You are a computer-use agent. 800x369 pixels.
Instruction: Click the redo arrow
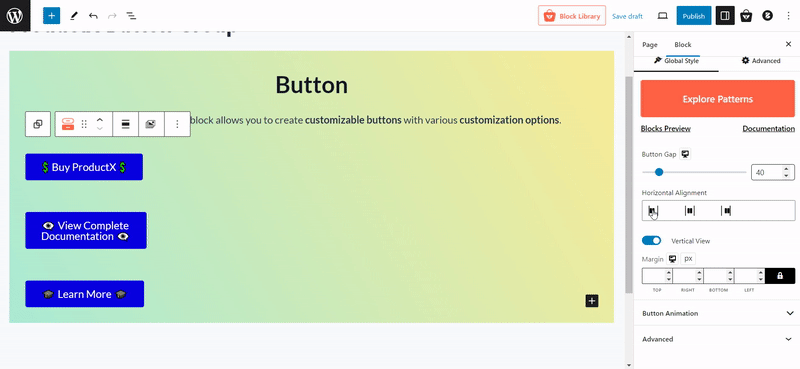112,16
